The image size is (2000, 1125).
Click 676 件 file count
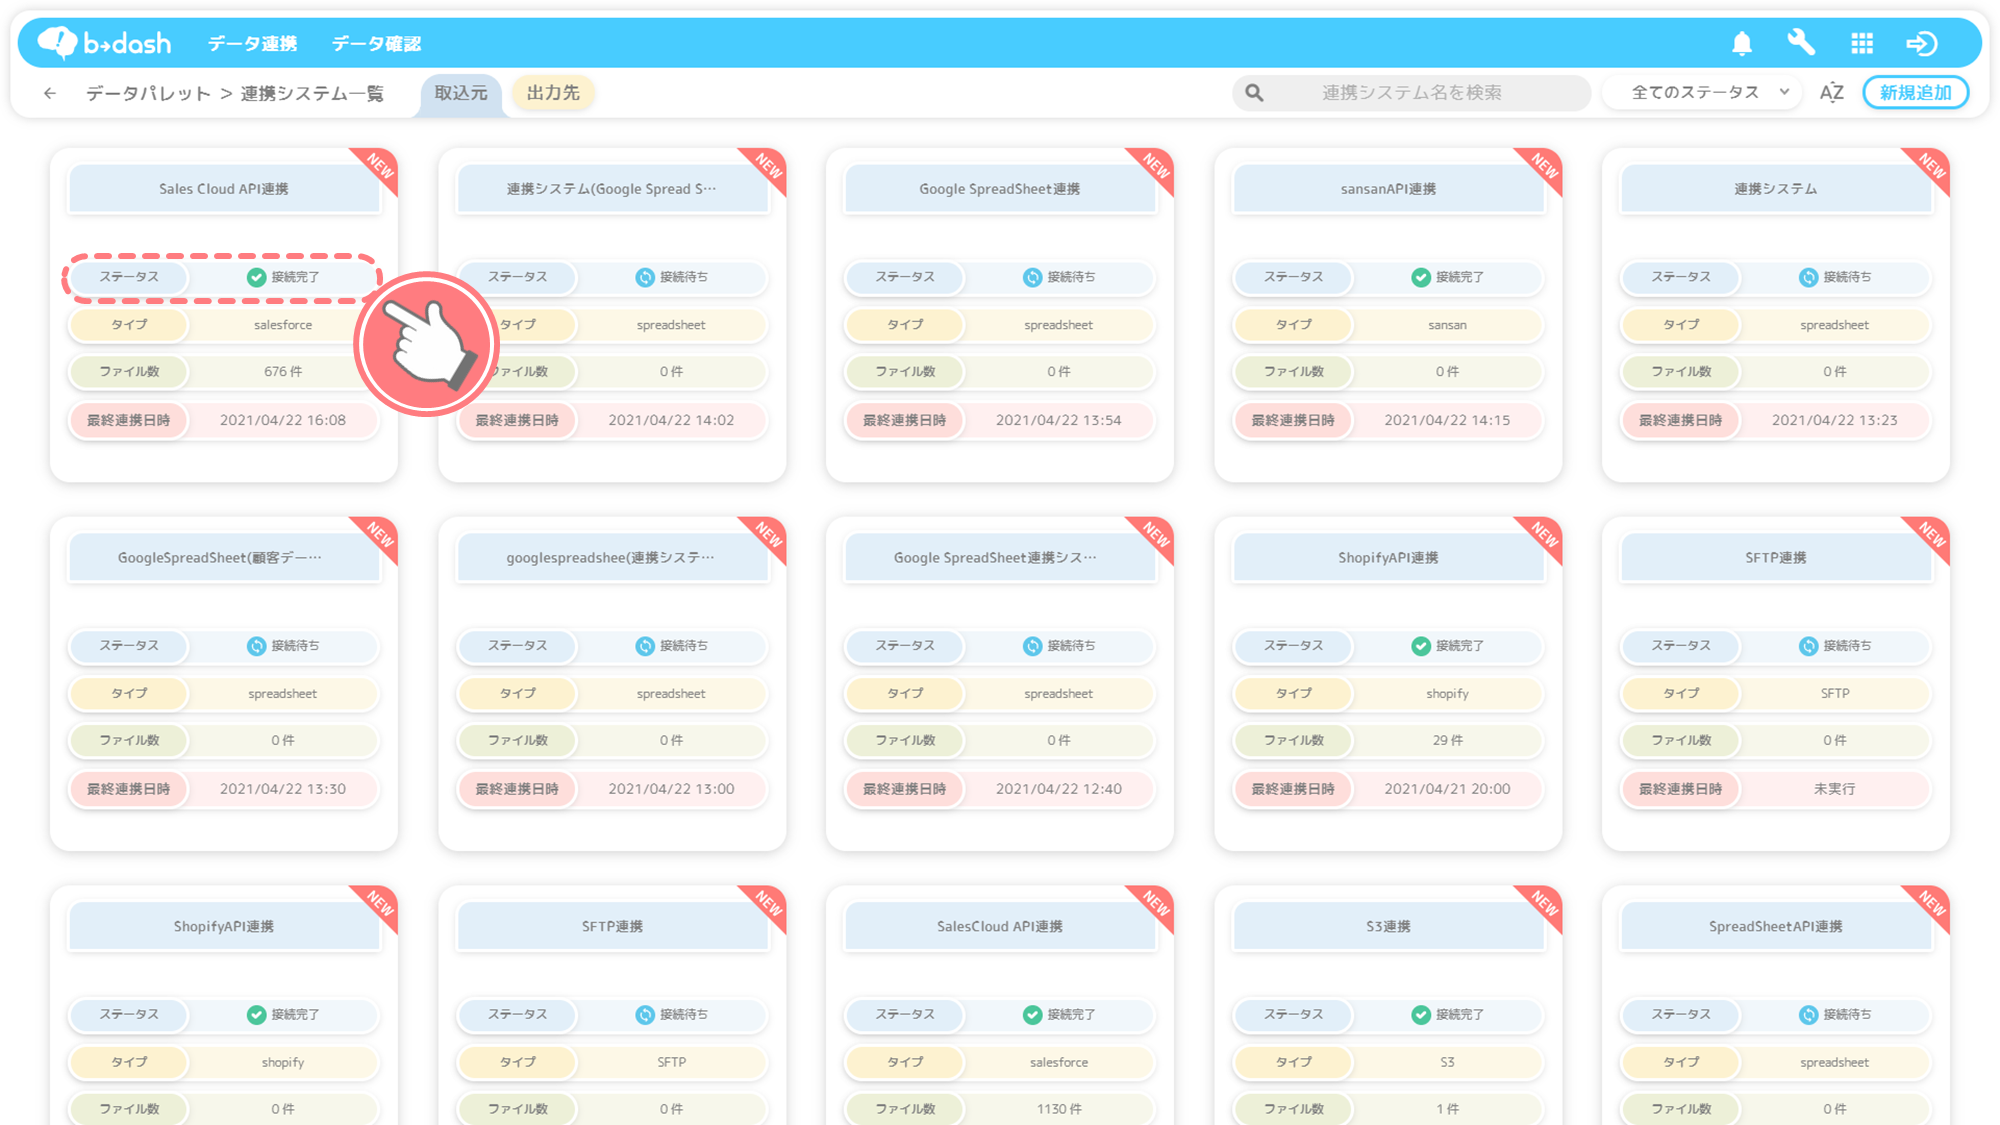click(x=283, y=372)
